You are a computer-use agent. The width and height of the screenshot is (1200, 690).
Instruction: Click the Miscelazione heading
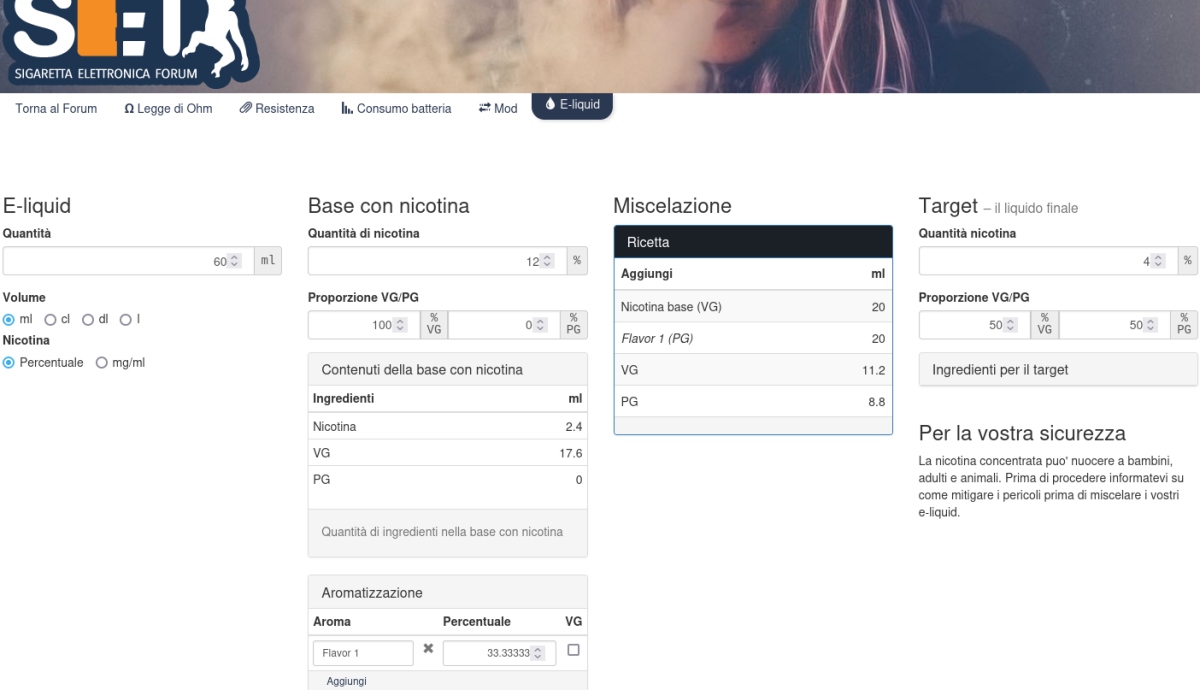672,206
